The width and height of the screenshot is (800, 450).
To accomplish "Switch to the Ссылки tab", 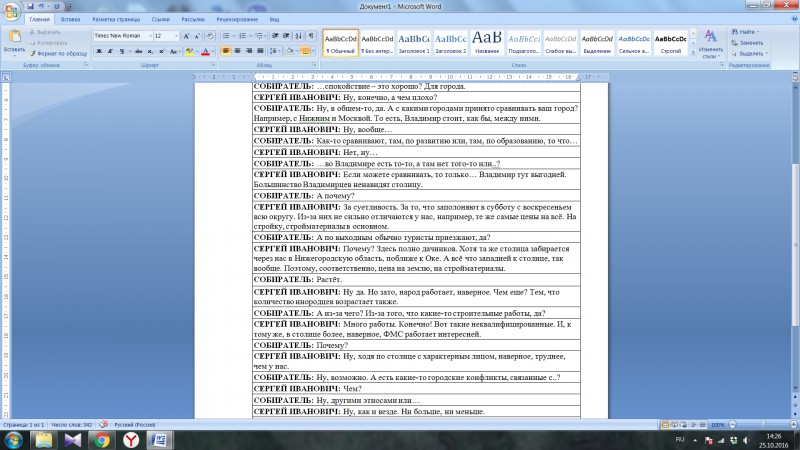I will pyautogui.click(x=160, y=19).
